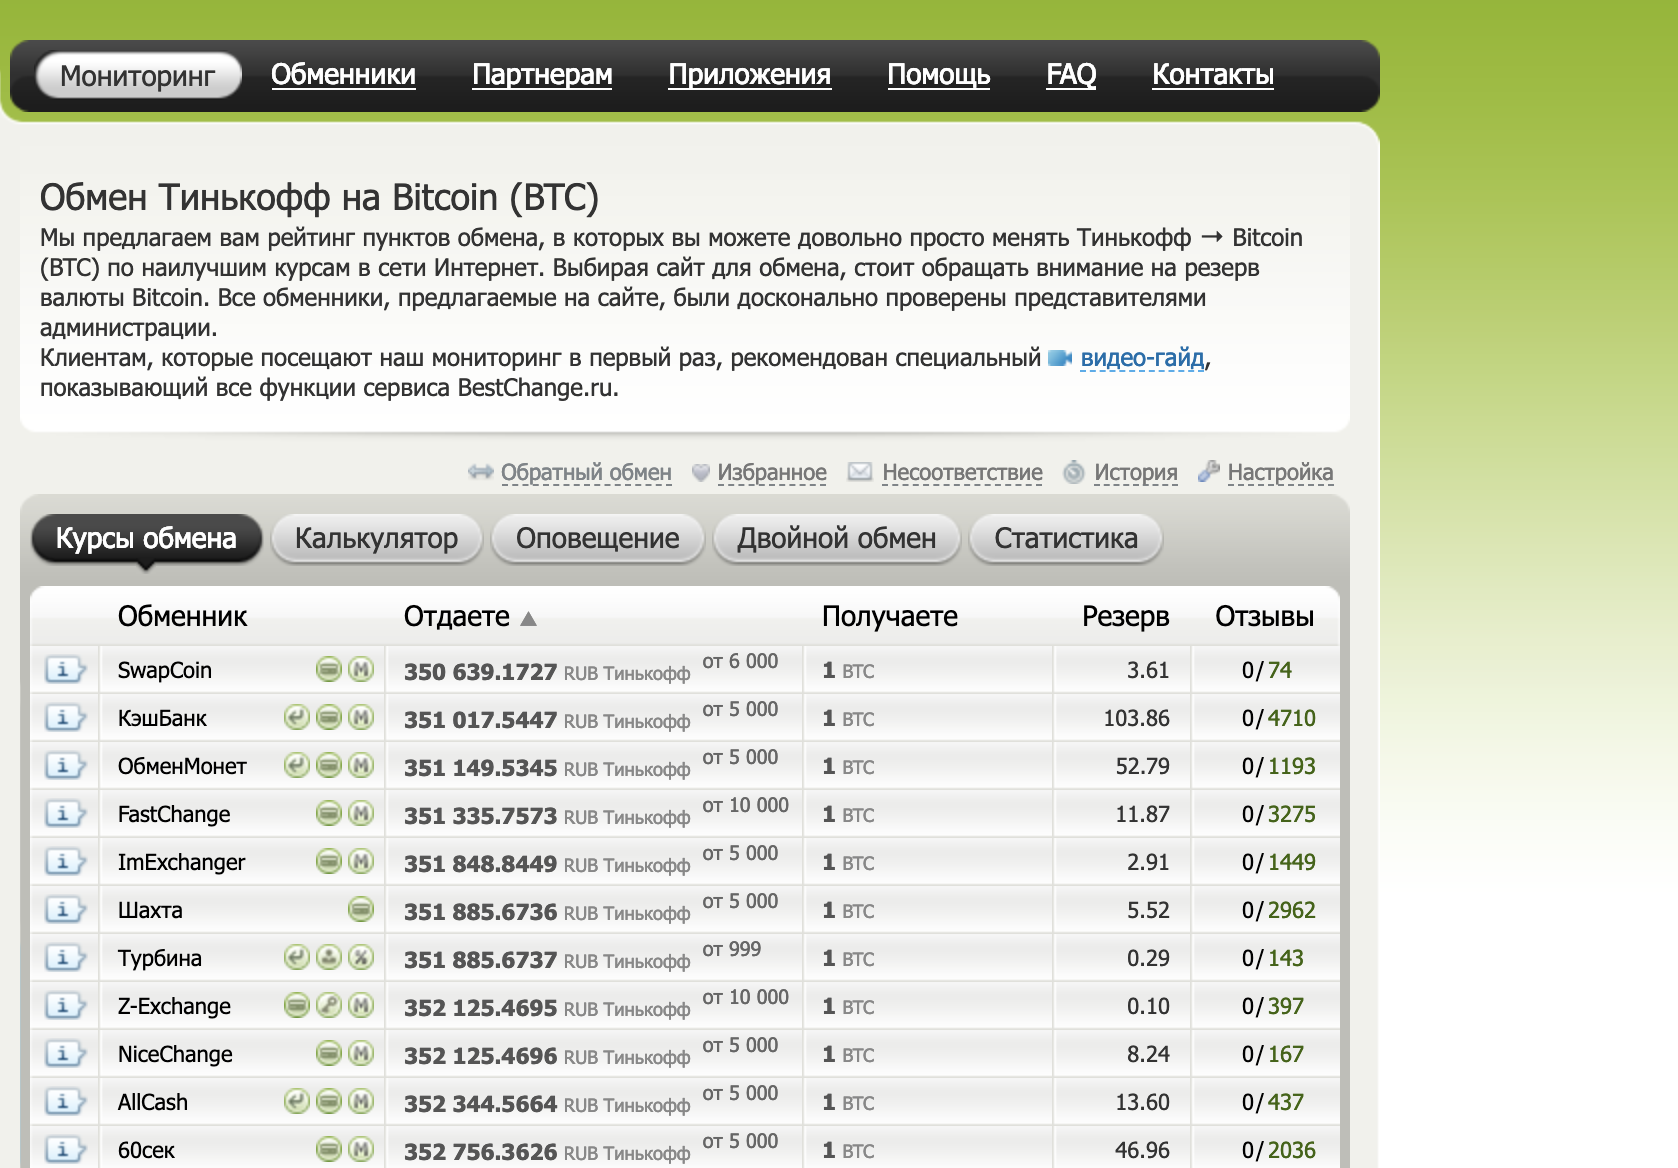
Task: Toggle sort arrow next to Отдаете header
Action: tap(529, 619)
